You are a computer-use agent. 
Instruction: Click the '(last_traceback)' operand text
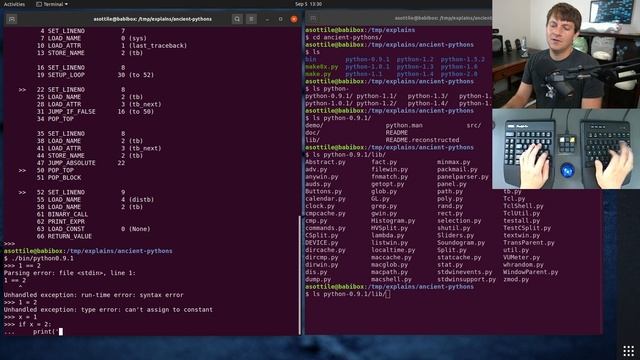158,46
